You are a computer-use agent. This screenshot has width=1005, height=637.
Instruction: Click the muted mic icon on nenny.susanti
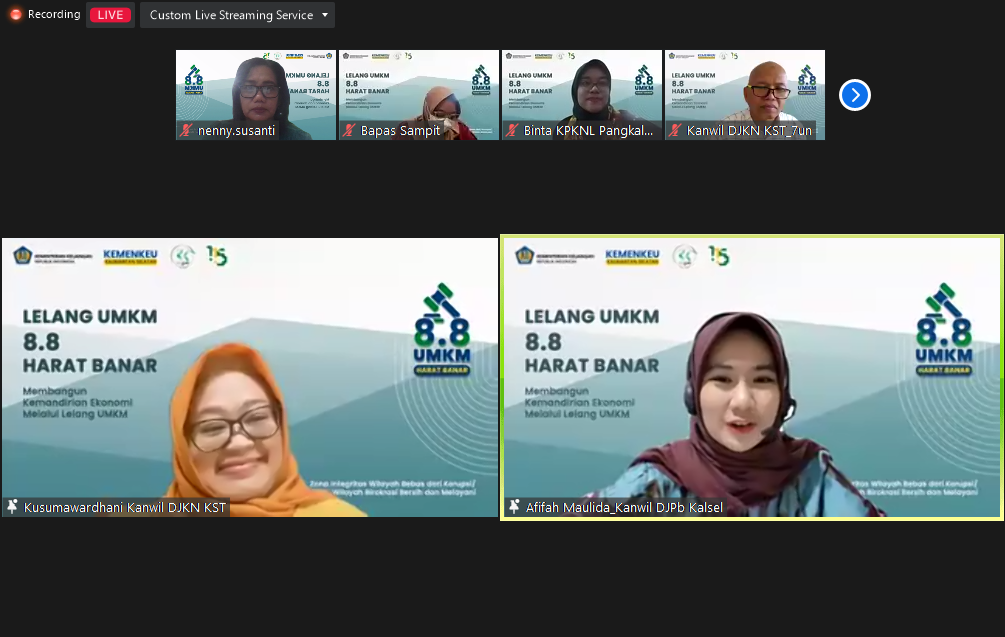click(x=184, y=129)
